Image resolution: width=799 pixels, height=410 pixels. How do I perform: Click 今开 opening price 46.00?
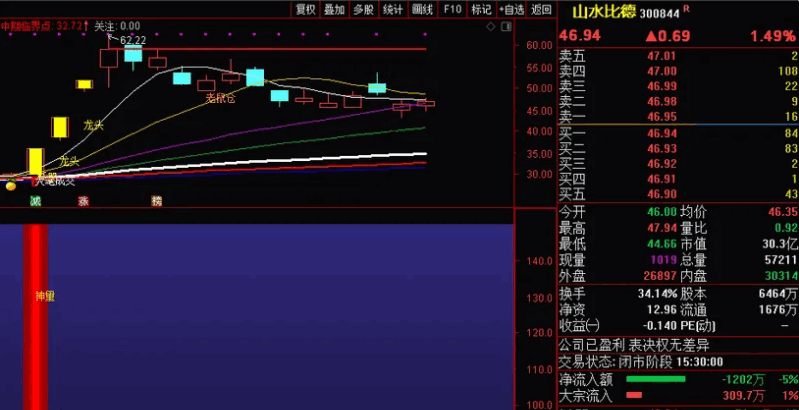pos(662,212)
